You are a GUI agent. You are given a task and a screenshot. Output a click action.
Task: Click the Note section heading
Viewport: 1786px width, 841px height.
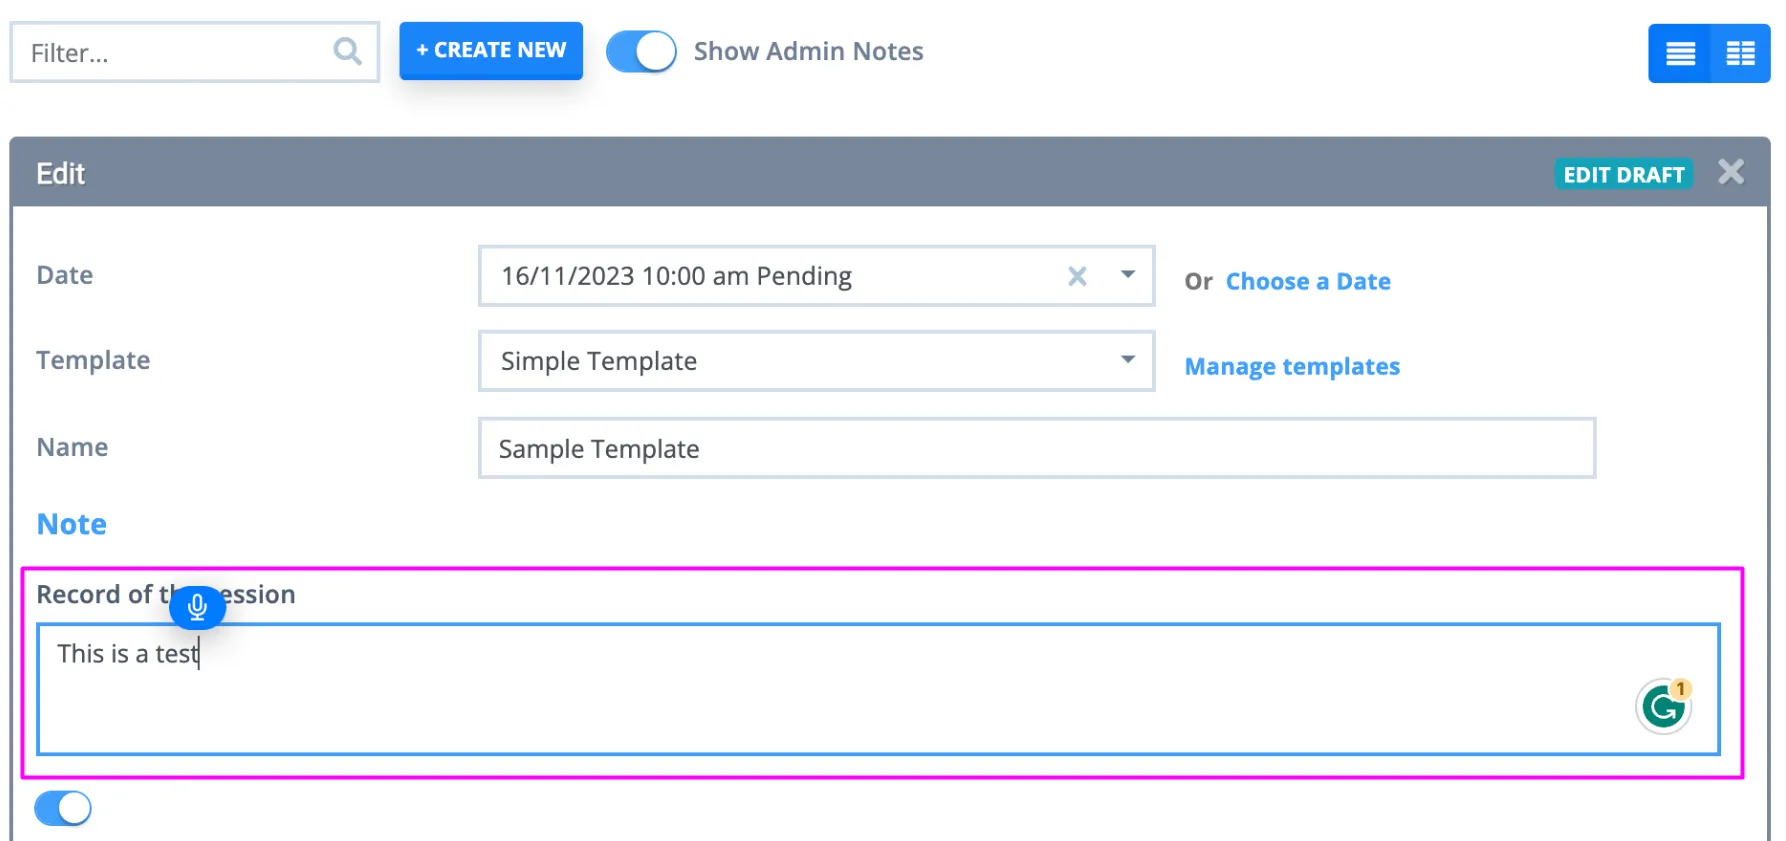tap(72, 524)
